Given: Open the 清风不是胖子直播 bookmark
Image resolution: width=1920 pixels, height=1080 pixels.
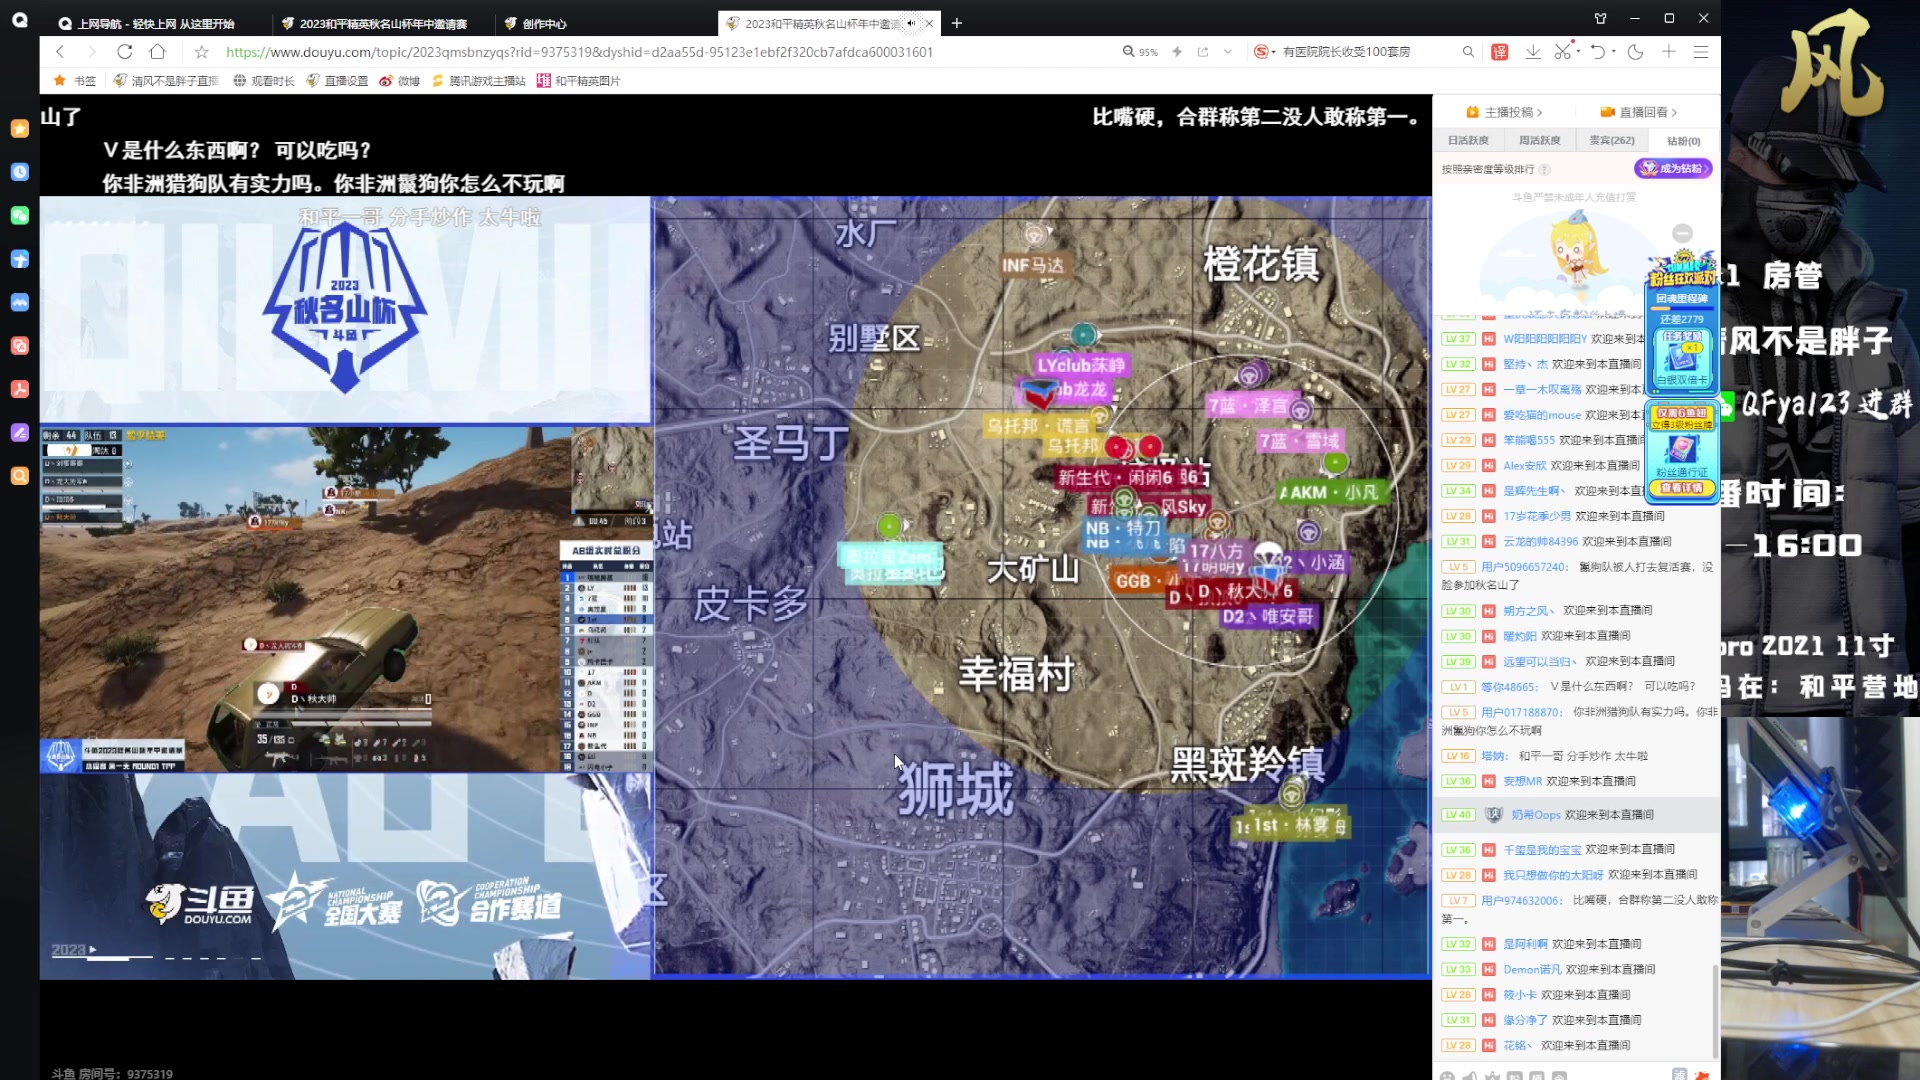Looking at the screenshot, I should coord(166,81).
